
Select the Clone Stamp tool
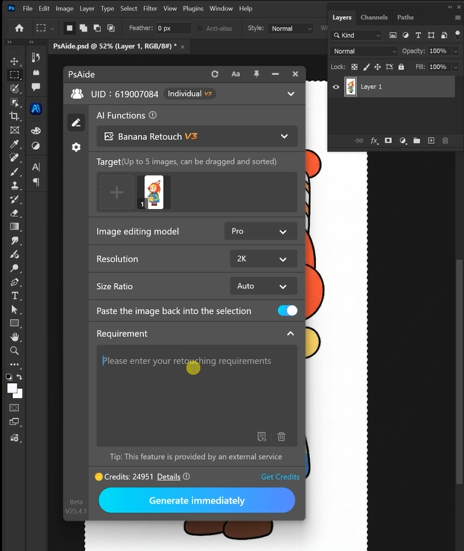tap(14, 186)
